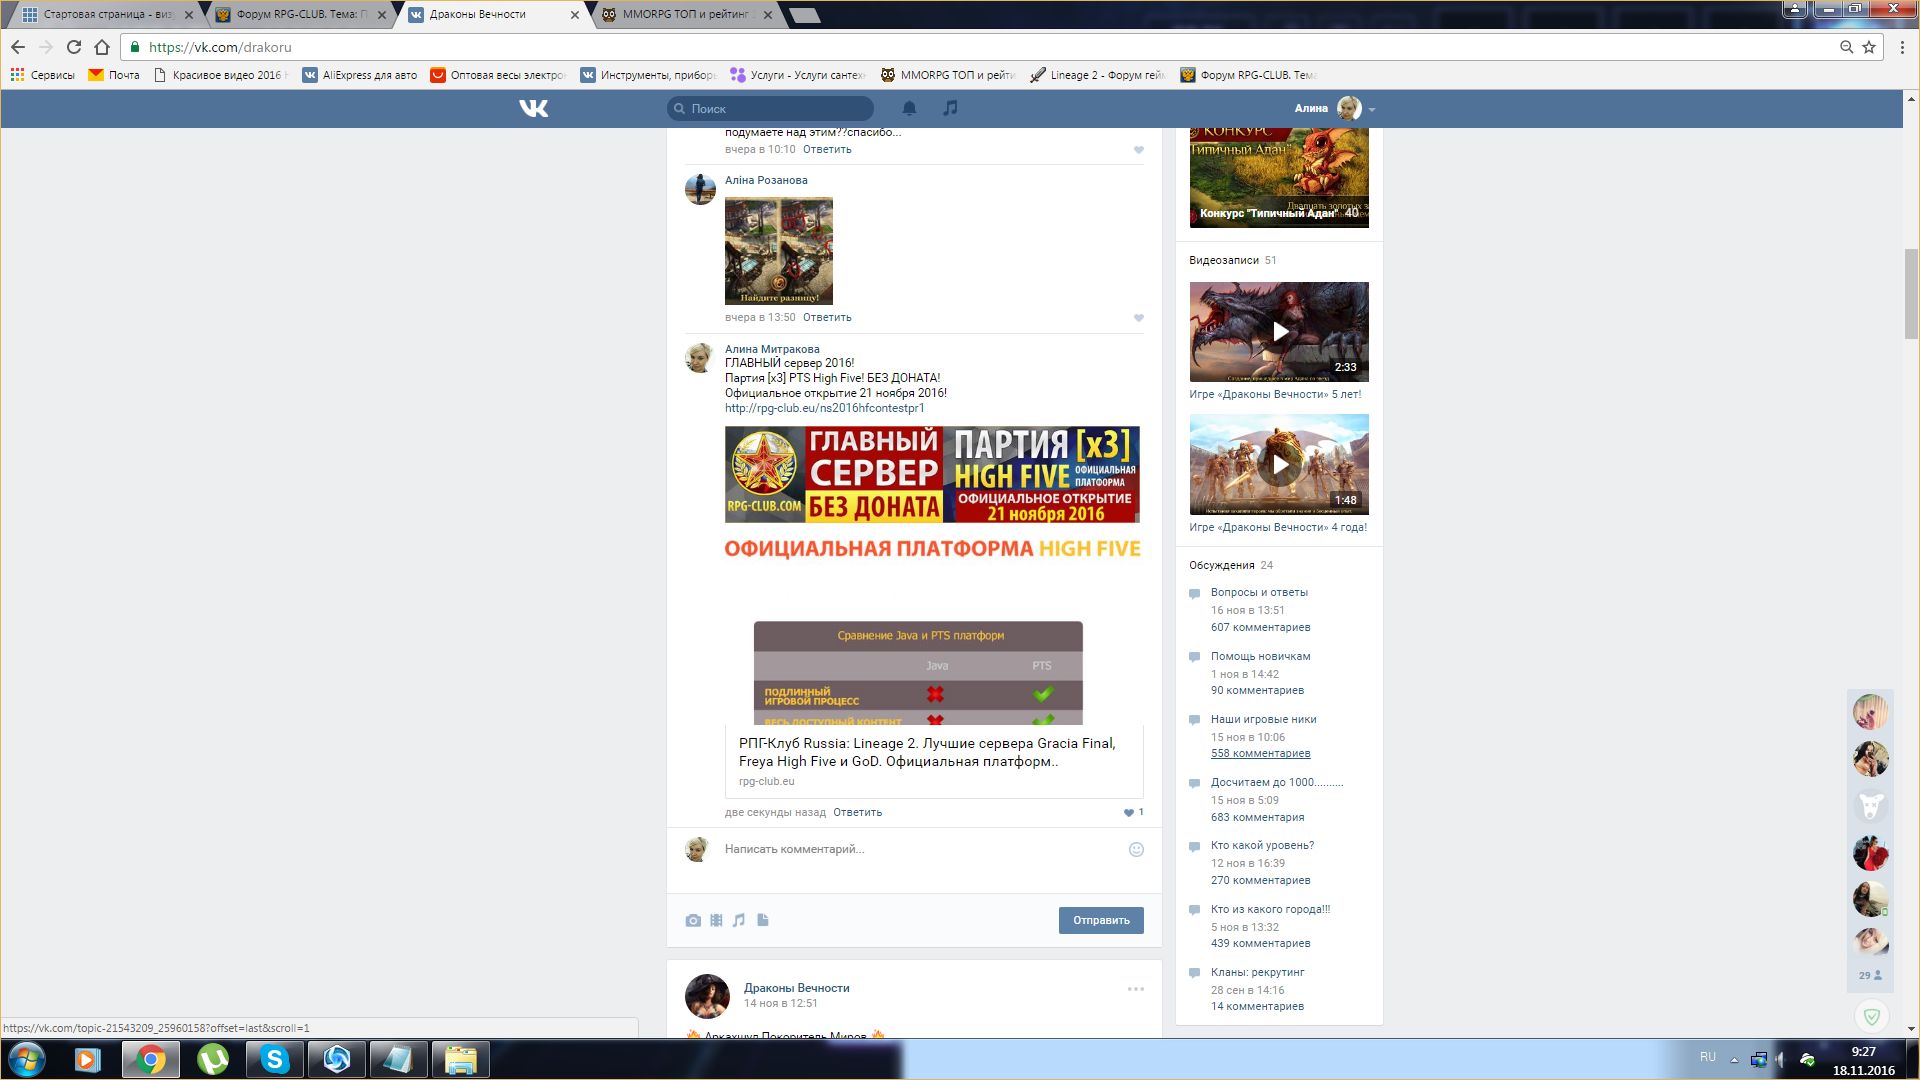Viewport: 1920px width, 1080px height.
Task: Attach a photo via camera icon
Action: (693, 920)
